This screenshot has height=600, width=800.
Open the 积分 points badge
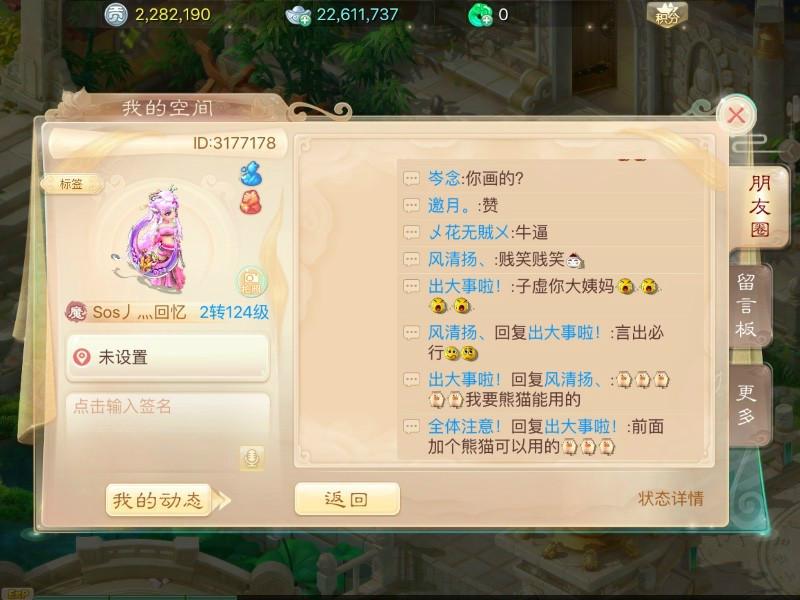click(667, 15)
